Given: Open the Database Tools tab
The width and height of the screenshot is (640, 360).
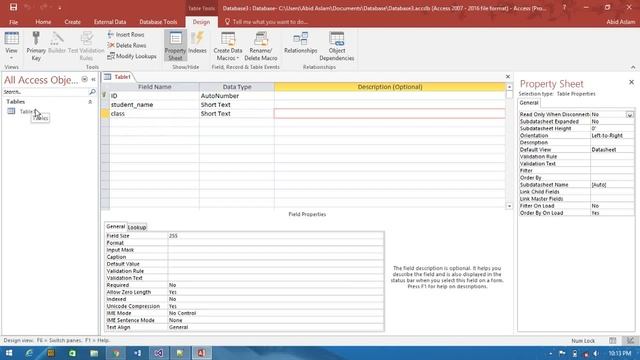Looking at the screenshot, I should (158, 22).
